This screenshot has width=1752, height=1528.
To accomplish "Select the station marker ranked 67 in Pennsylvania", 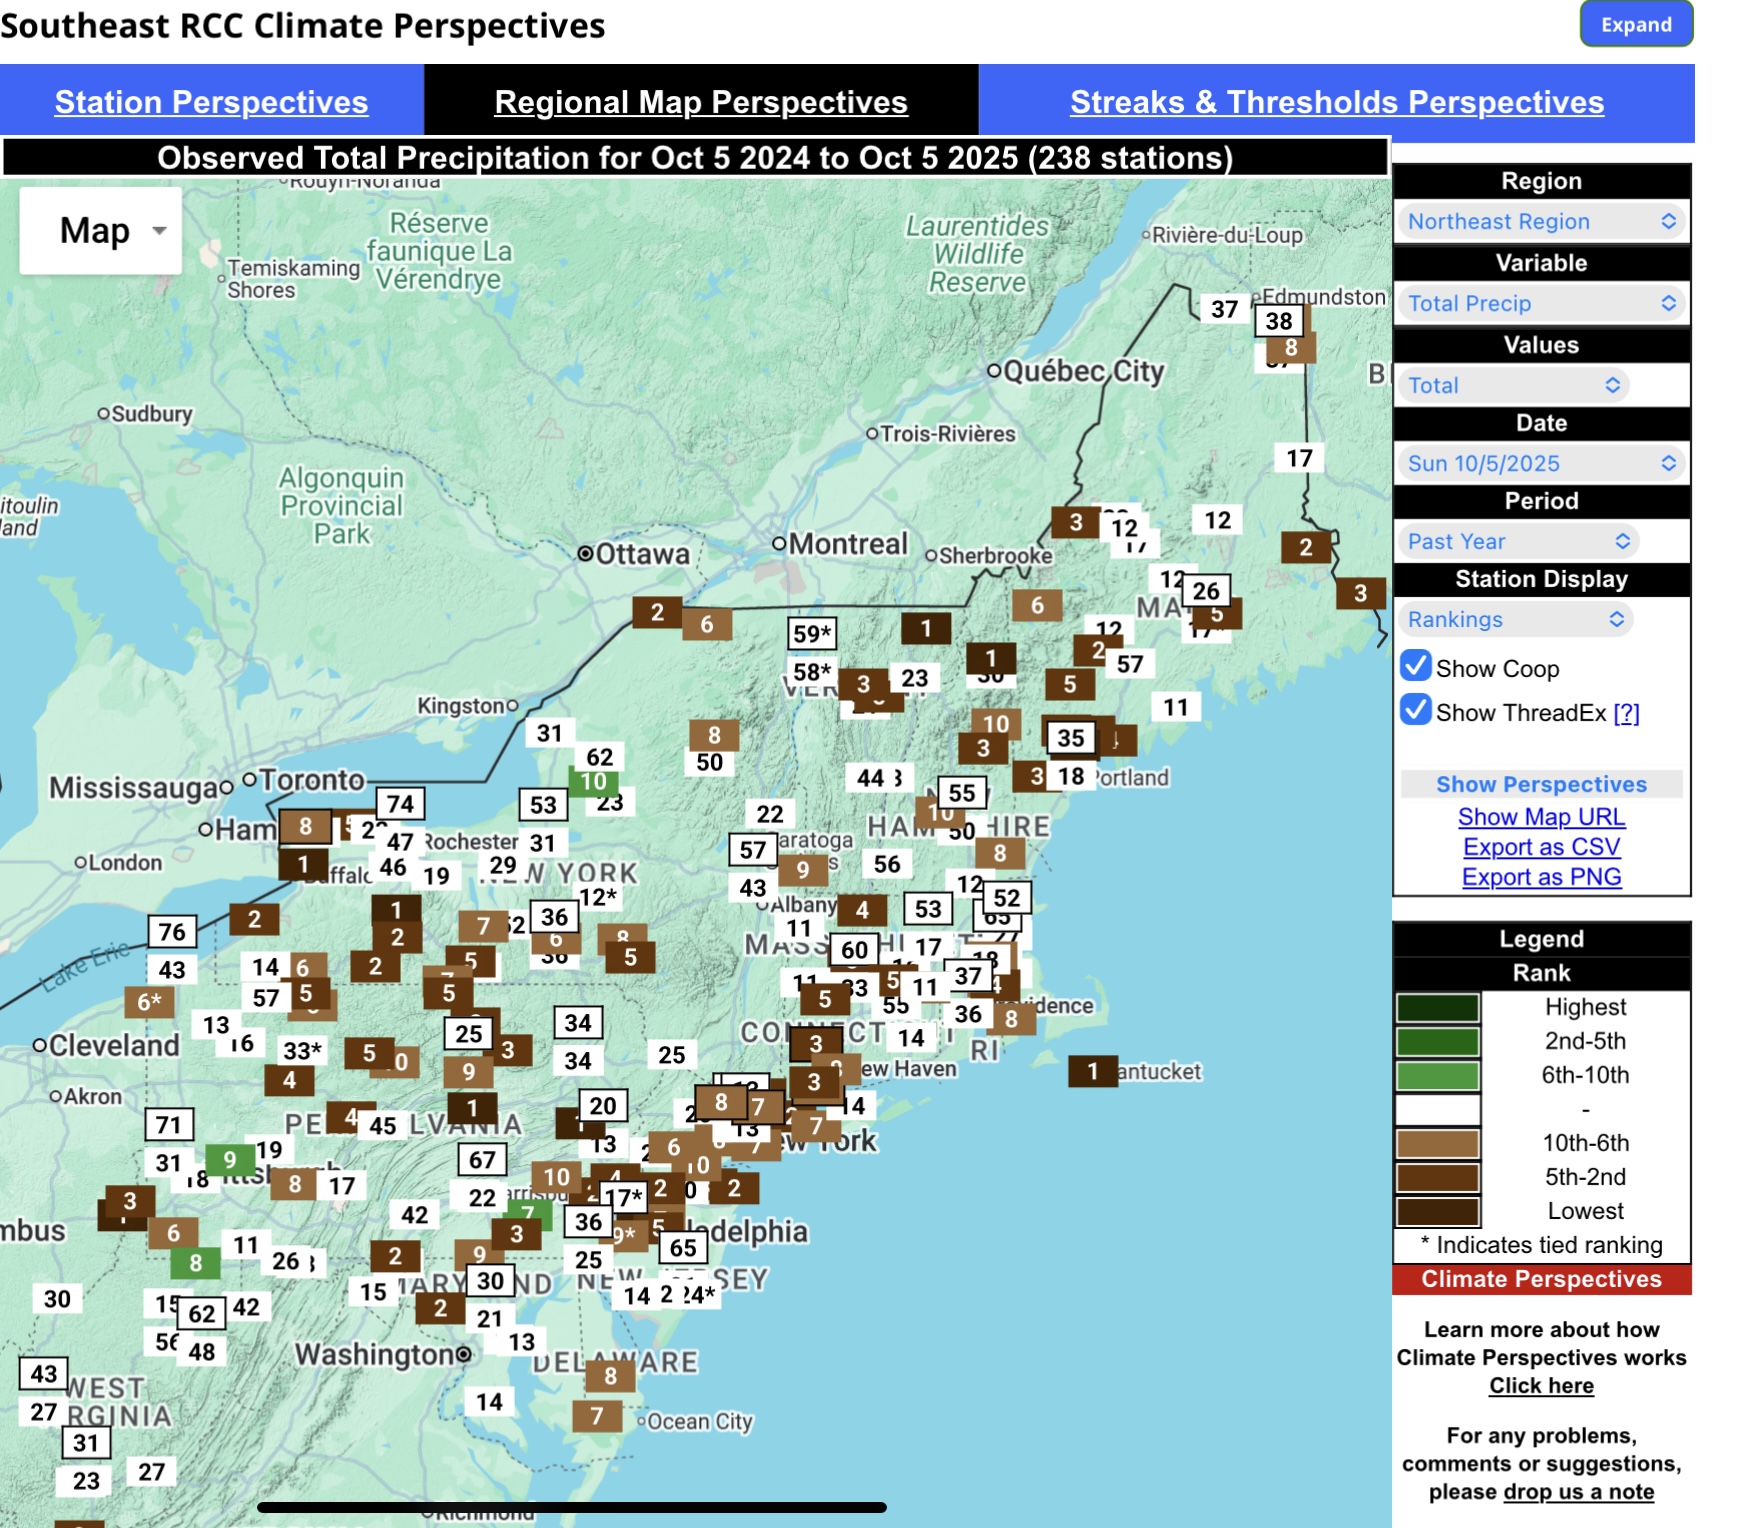I will [482, 1160].
